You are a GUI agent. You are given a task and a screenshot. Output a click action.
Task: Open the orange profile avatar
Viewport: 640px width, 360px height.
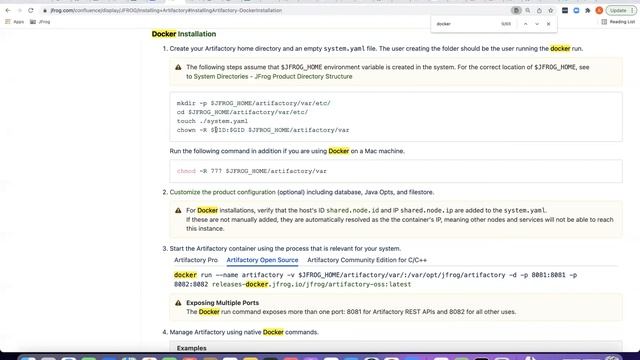tap(599, 11)
